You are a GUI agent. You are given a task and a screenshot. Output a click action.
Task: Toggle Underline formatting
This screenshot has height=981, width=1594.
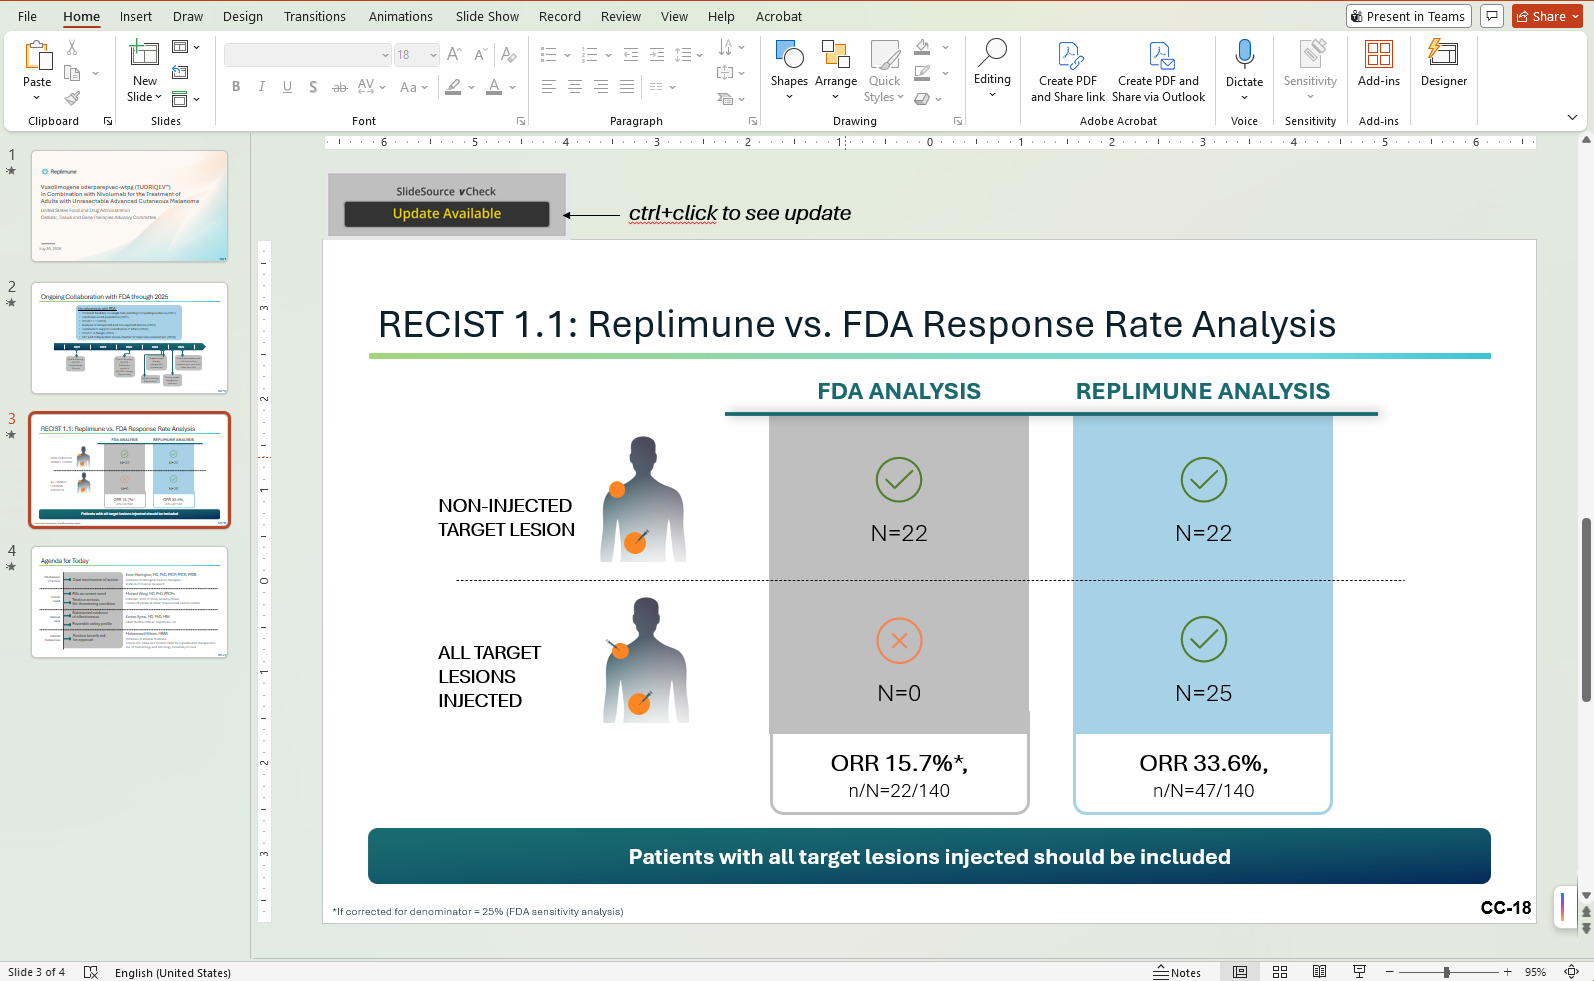(288, 87)
